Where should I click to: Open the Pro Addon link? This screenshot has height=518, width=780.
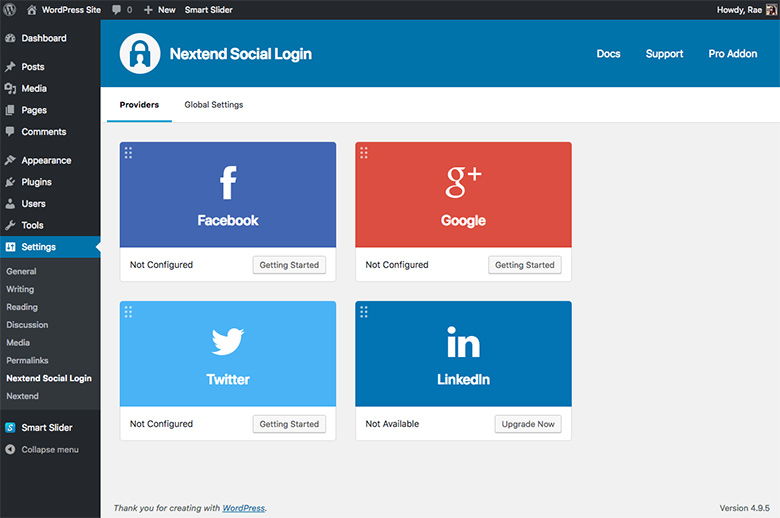[732, 54]
